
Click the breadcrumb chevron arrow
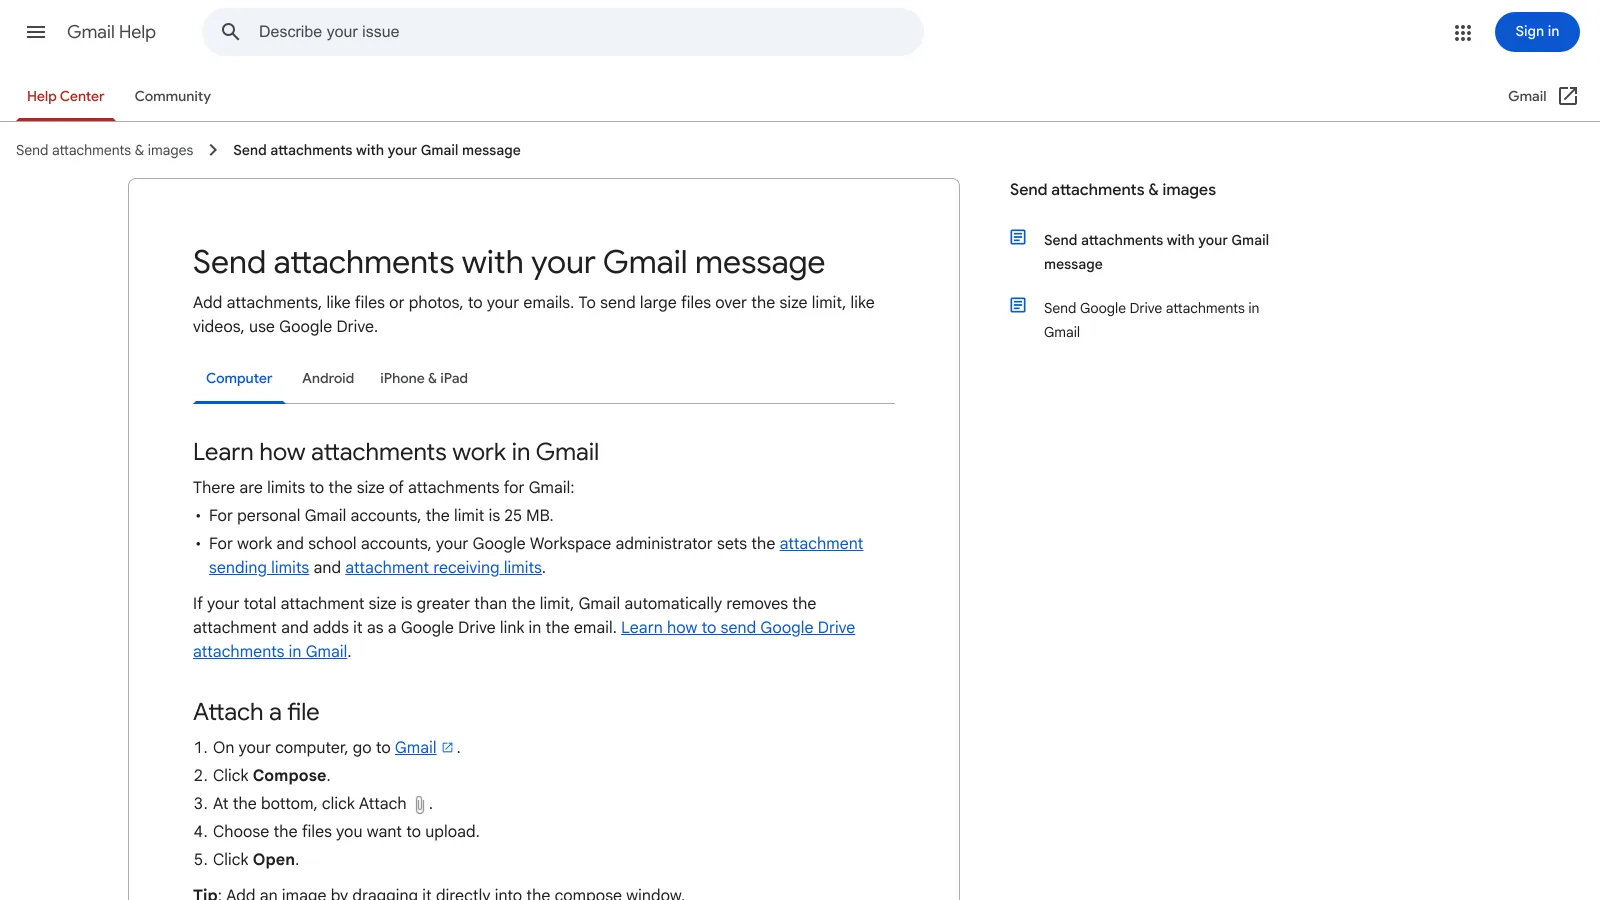[x=213, y=150]
